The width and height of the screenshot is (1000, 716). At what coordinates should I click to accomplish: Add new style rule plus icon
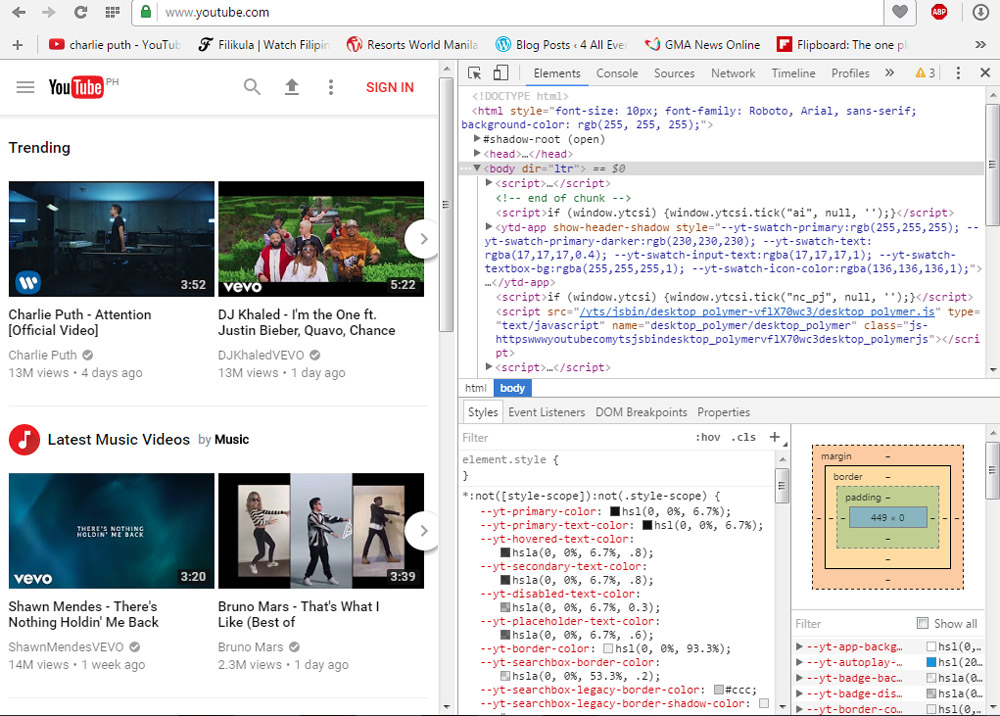point(774,437)
